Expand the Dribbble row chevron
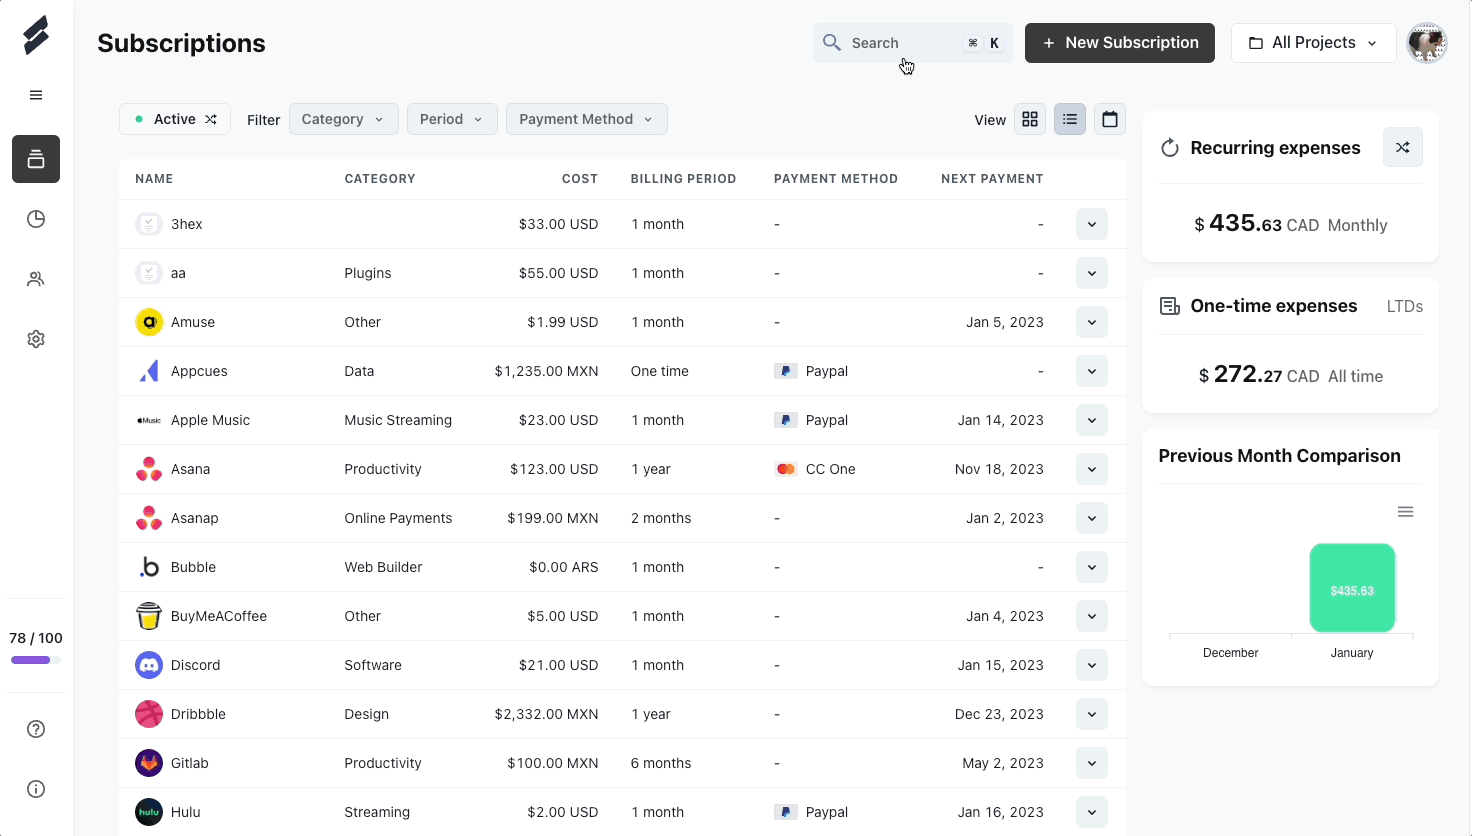 [x=1092, y=714]
